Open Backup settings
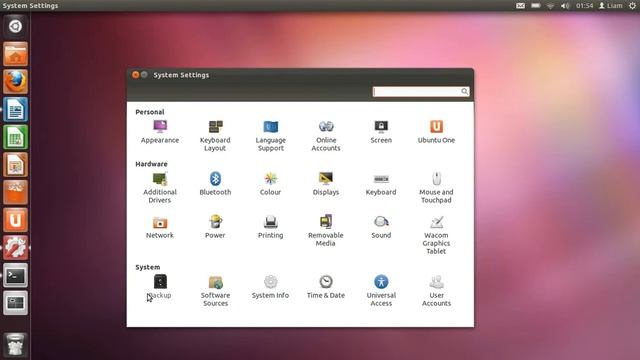The height and width of the screenshot is (360, 640). coord(160,287)
